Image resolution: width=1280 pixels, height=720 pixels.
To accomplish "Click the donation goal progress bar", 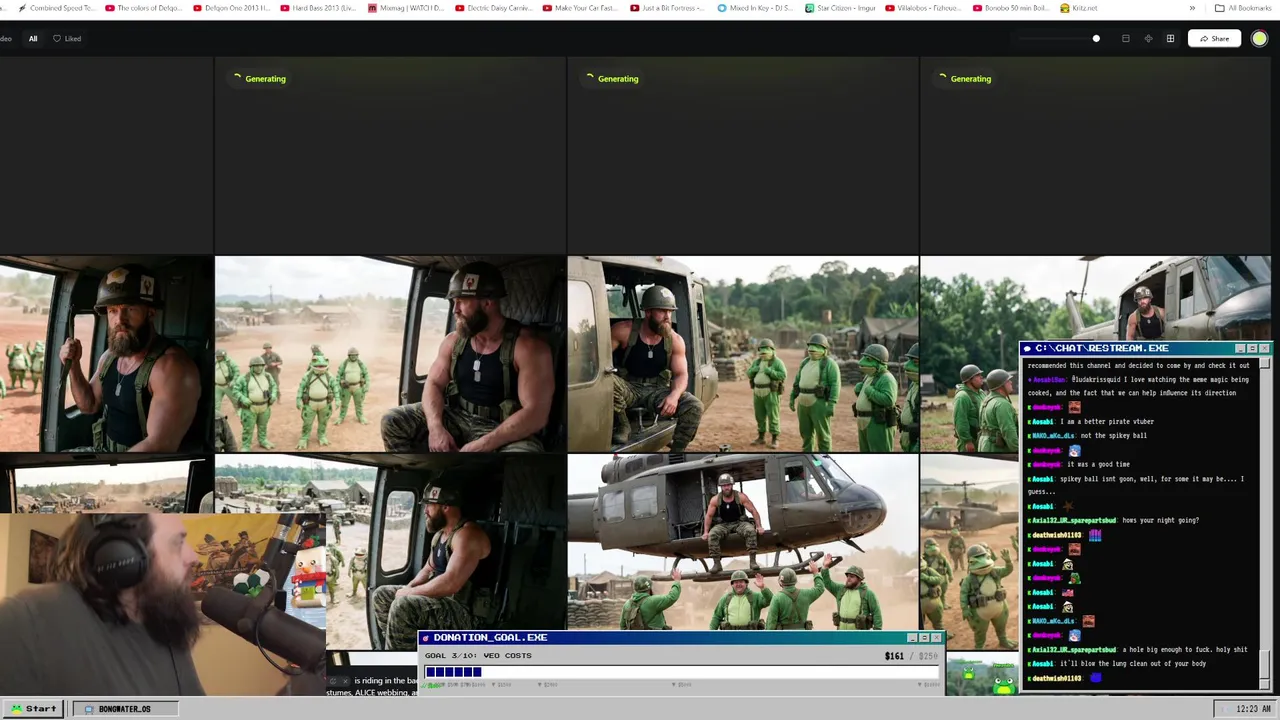I will click(x=681, y=672).
